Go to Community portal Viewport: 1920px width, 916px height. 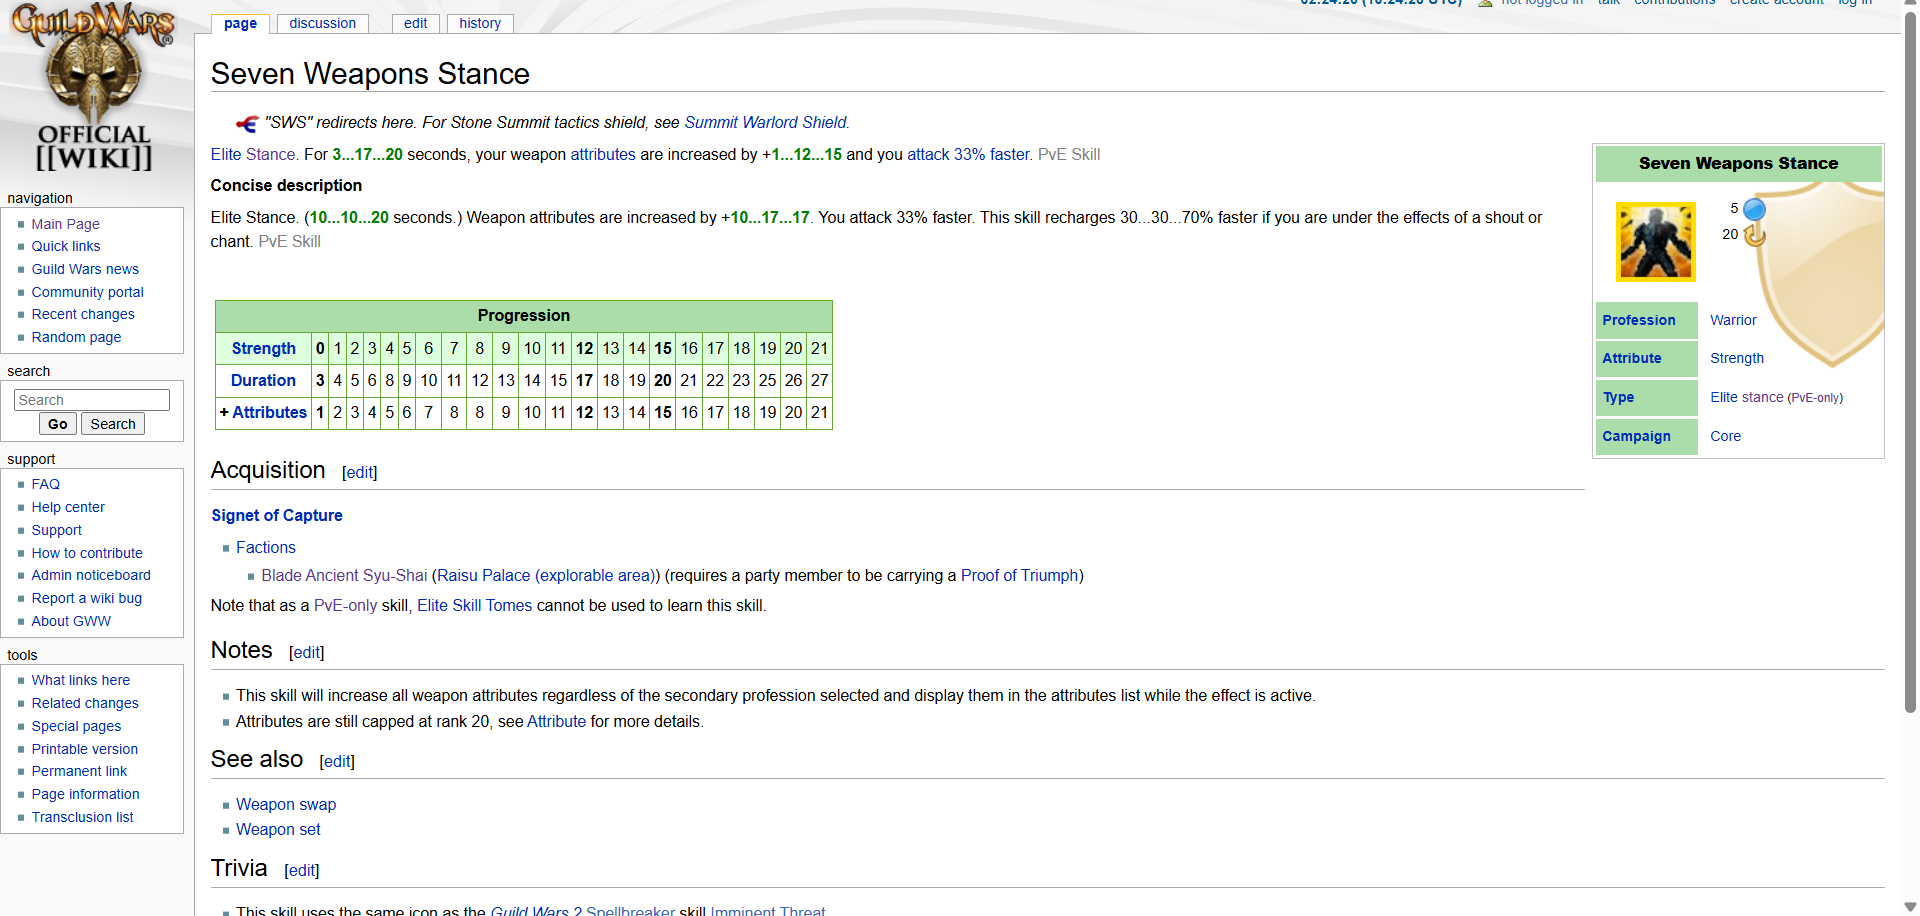pyautogui.click(x=87, y=292)
